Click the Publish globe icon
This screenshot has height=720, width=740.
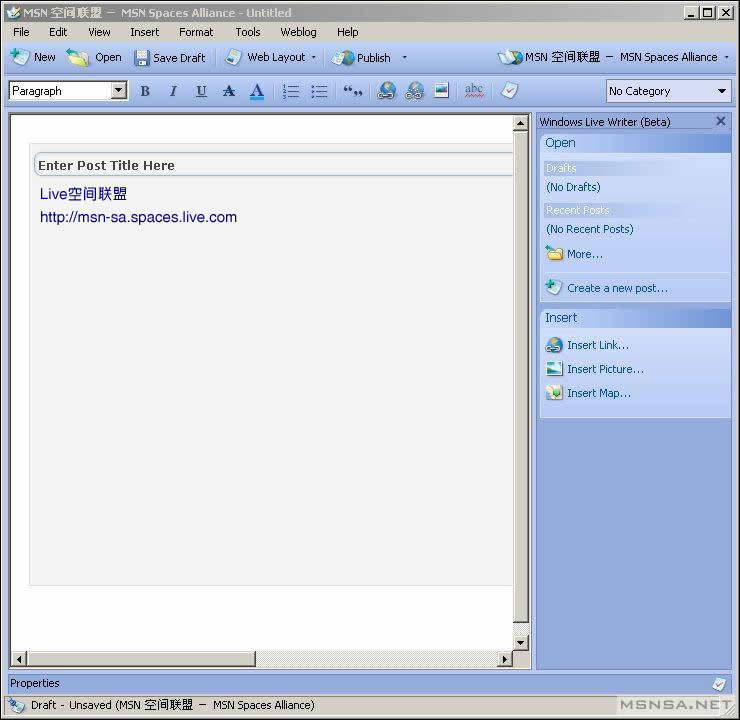point(343,58)
